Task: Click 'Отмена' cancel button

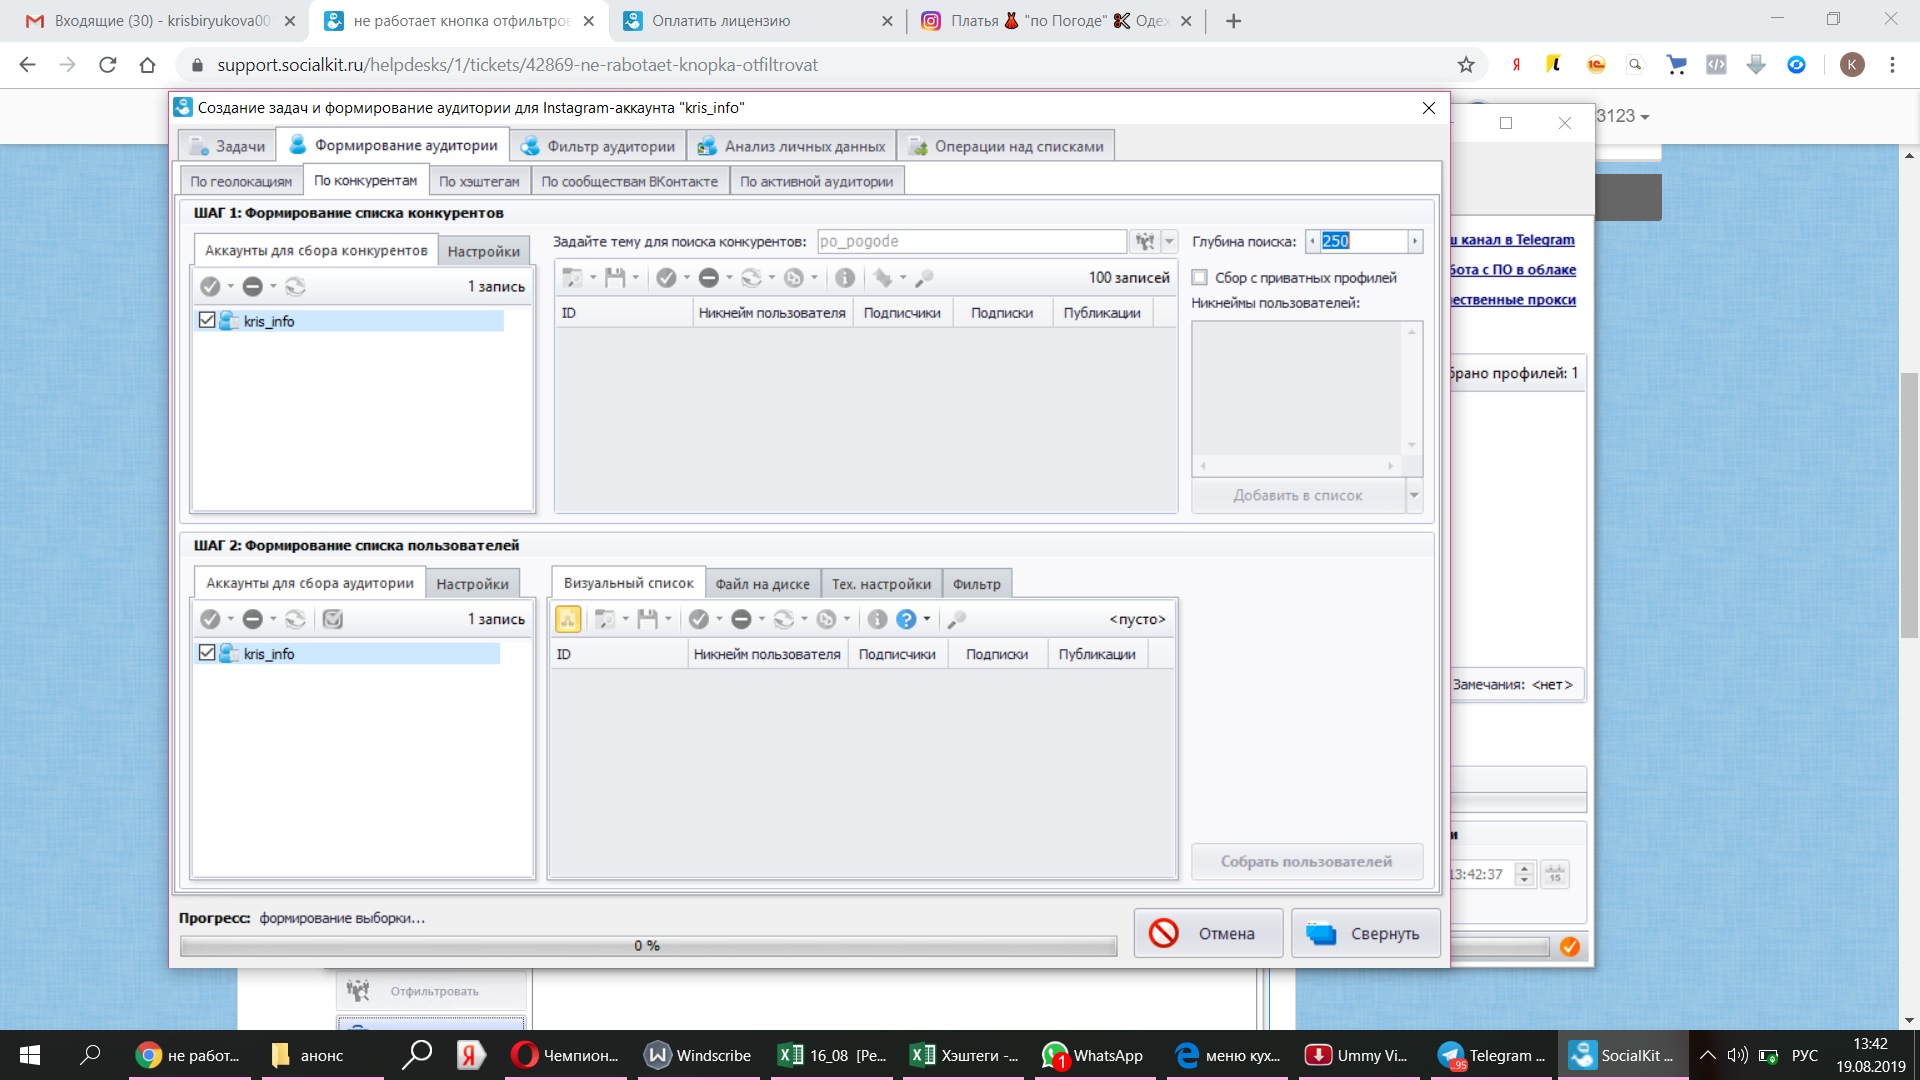Action: coord(1208,933)
